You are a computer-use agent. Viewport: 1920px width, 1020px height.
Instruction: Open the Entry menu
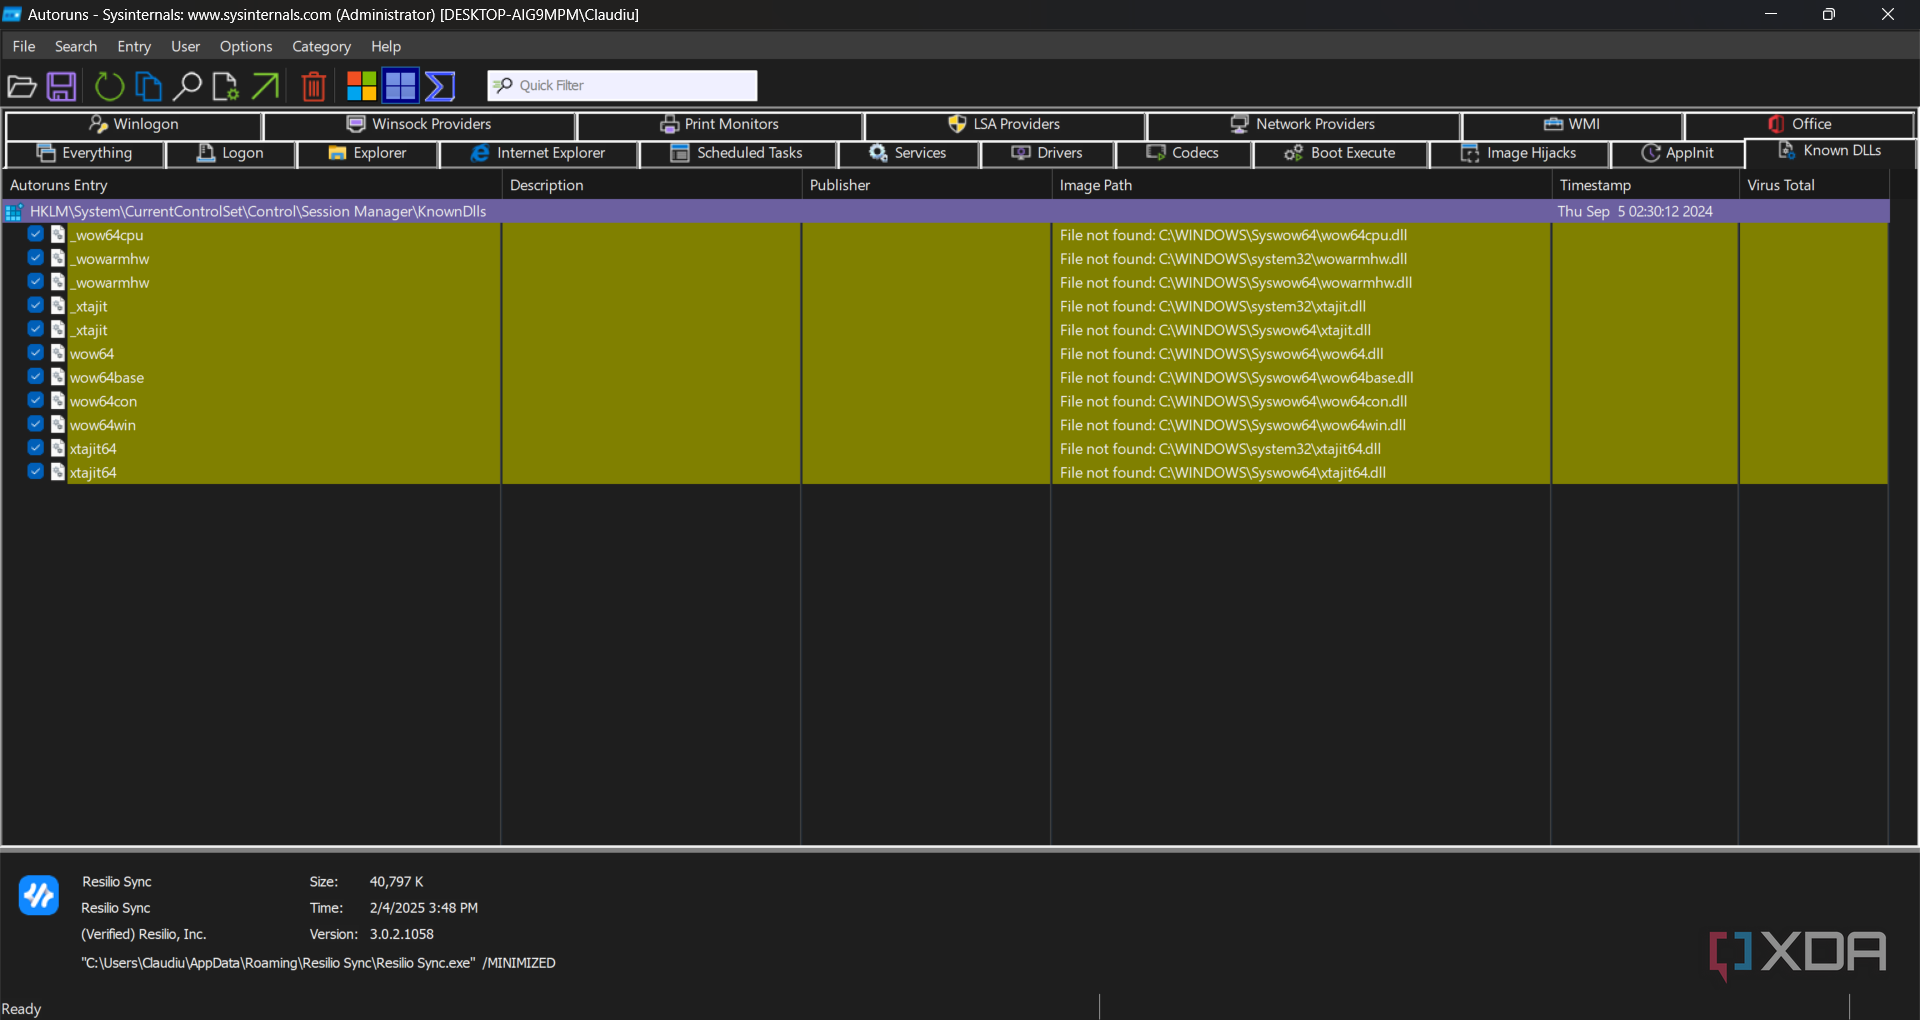tap(133, 46)
